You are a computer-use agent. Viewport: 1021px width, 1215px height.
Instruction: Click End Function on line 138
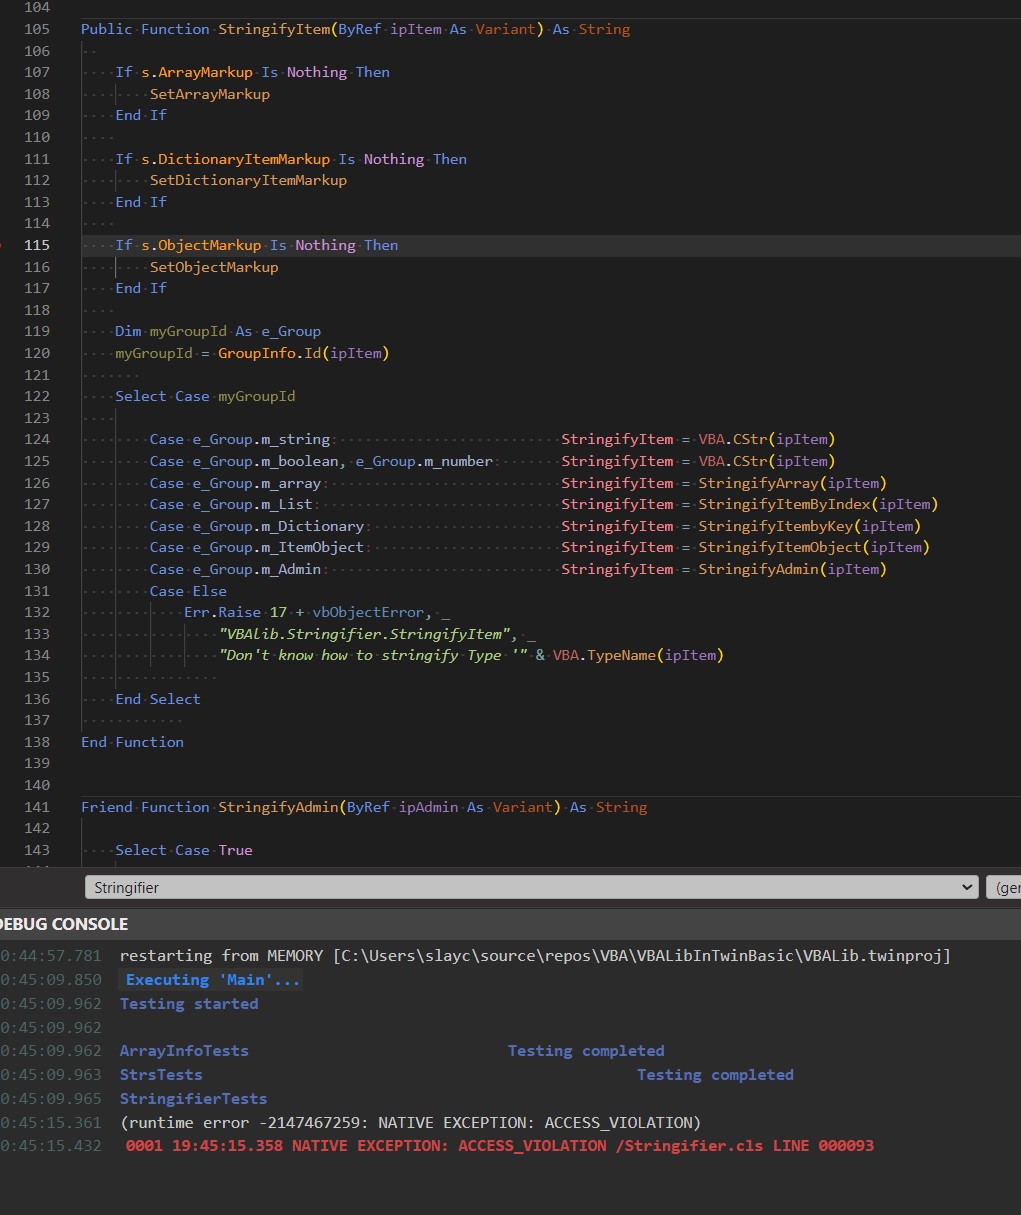(132, 742)
